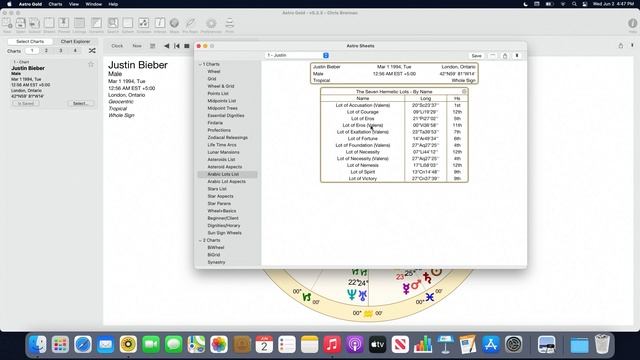The height and width of the screenshot is (360, 640).
Task: Click the share icon in main window
Action: click(x=621, y=46)
